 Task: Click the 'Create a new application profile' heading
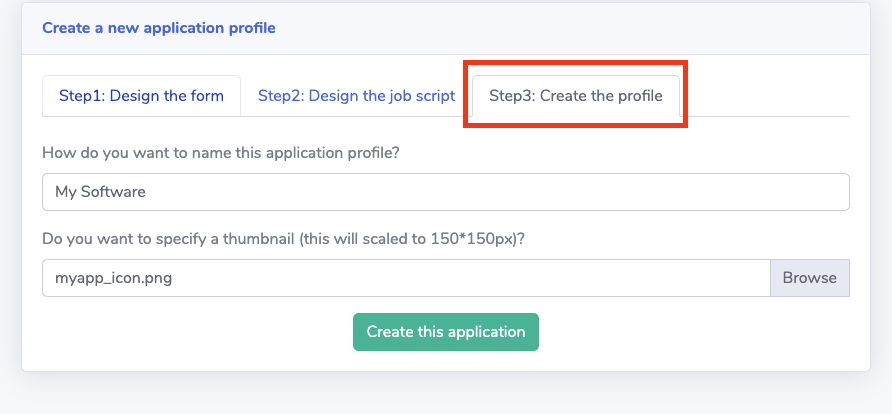[x=159, y=28]
